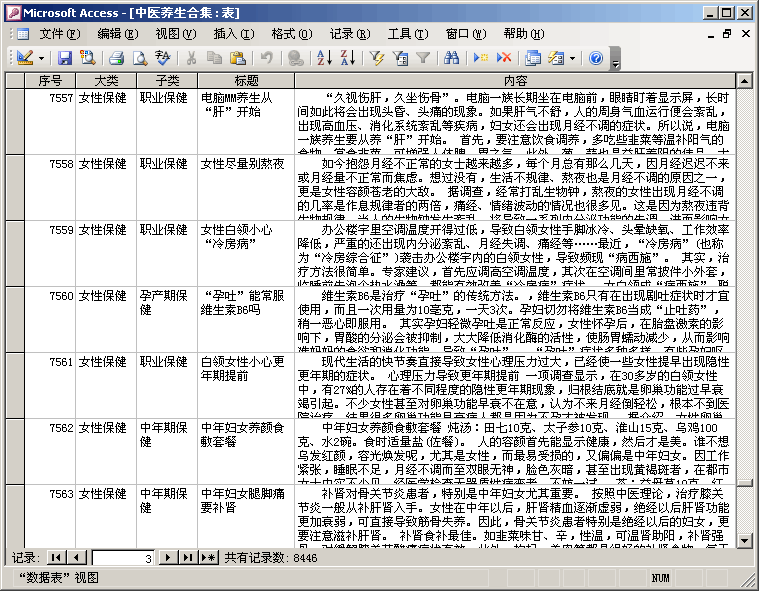Open the 编辑 menu
The image size is (759, 591).
click(118, 34)
